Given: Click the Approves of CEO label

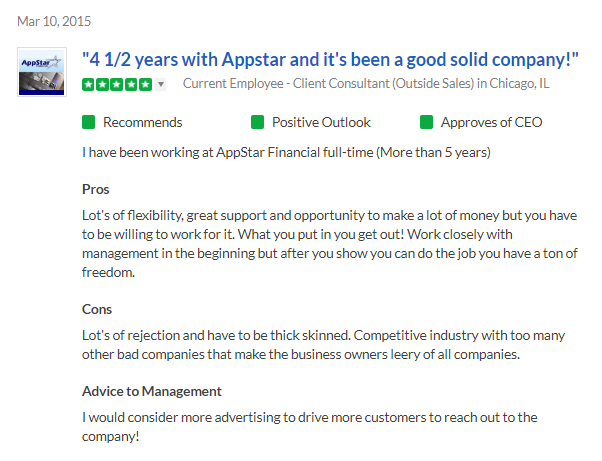Looking at the screenshot, I should 491,122.
